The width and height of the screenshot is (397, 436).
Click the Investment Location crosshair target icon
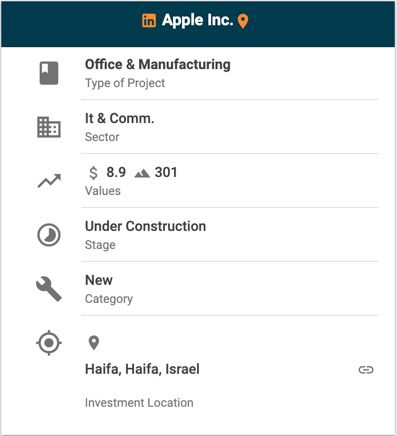(x=49, y=343)
